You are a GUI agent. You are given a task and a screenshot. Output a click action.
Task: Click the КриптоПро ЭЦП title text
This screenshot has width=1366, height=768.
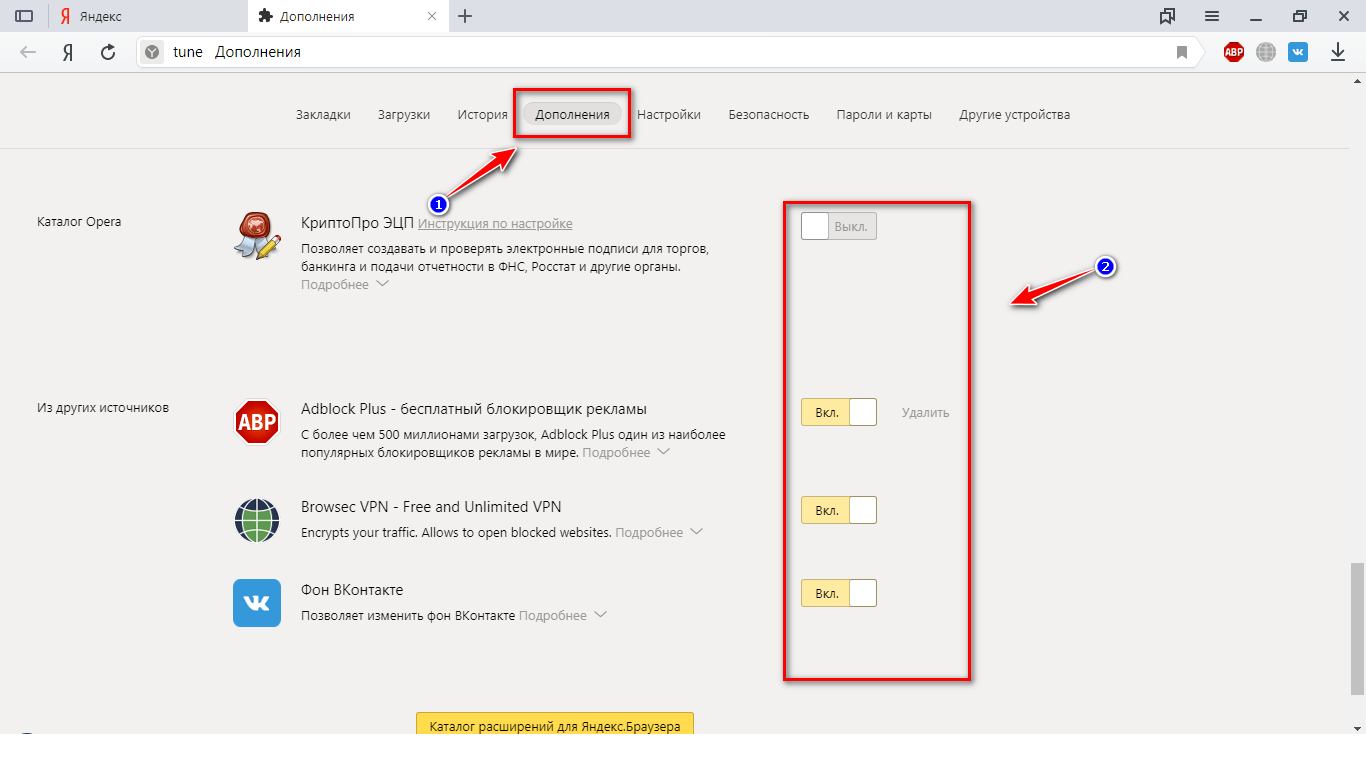(357, 223)
